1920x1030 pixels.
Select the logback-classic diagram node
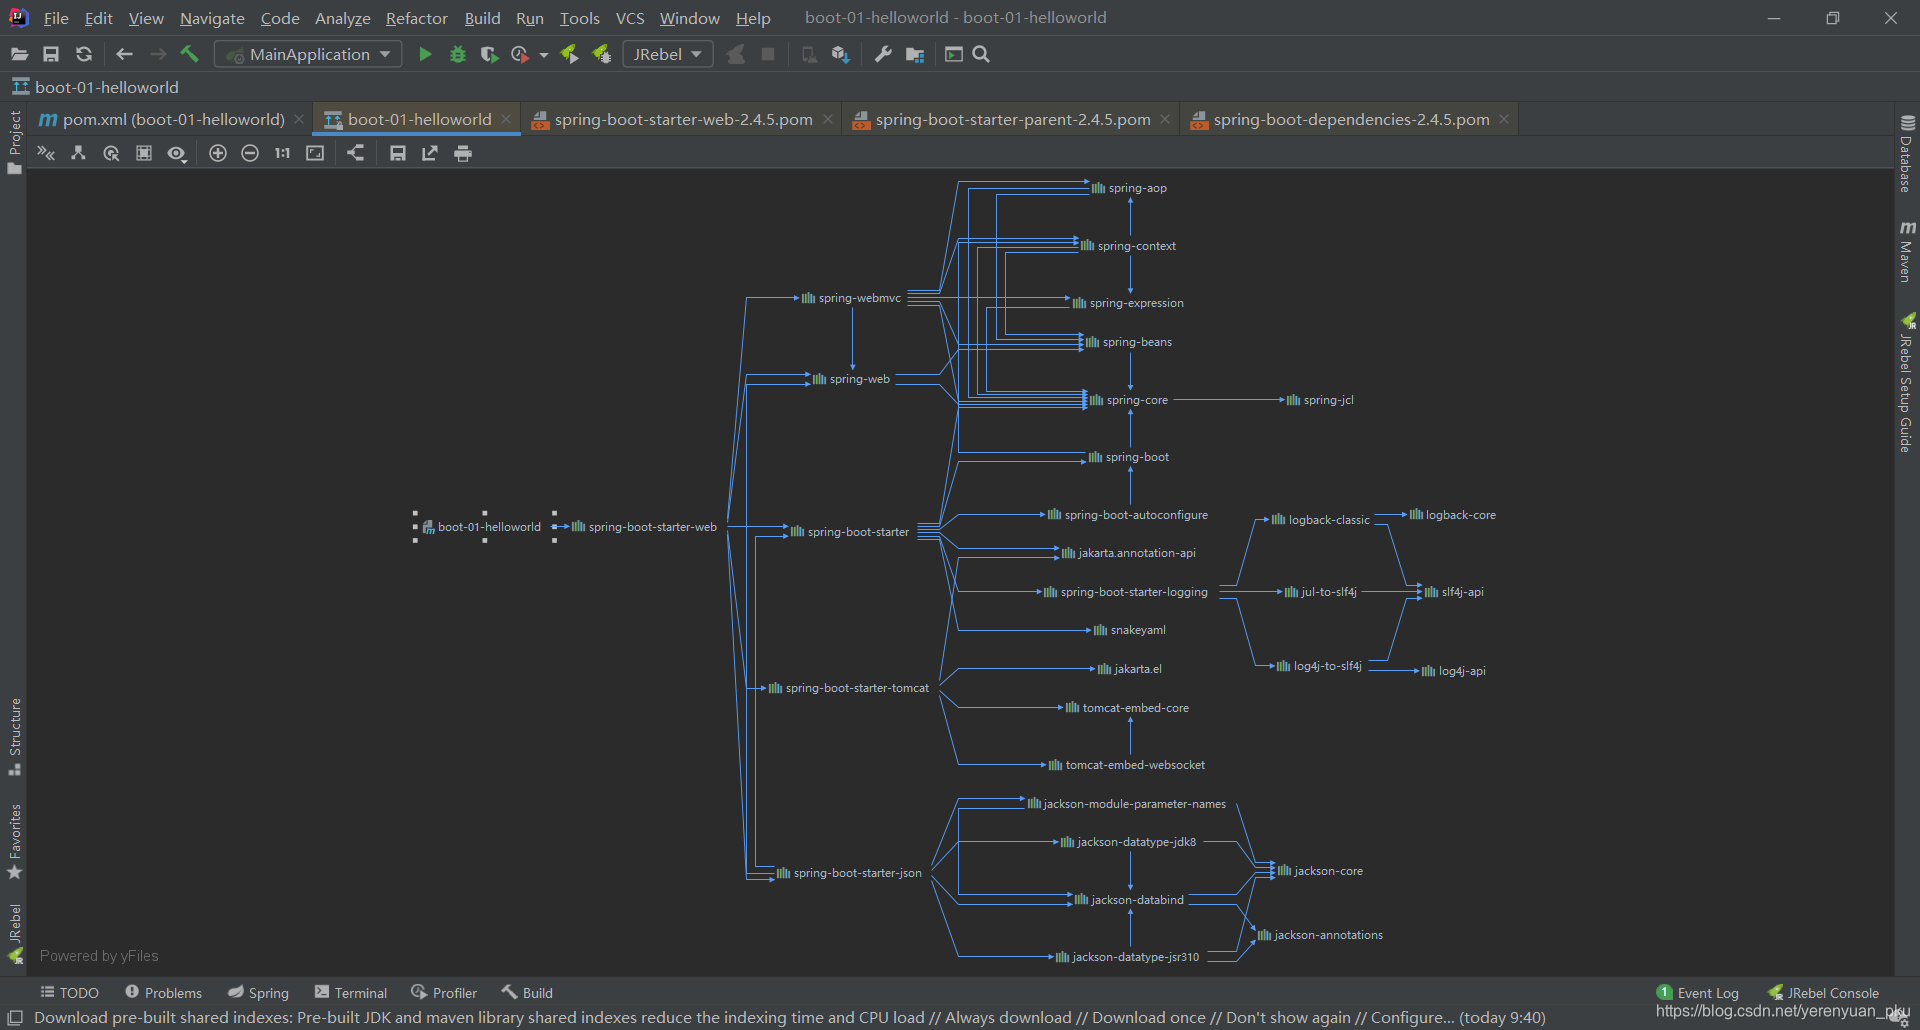(1320, 520)
